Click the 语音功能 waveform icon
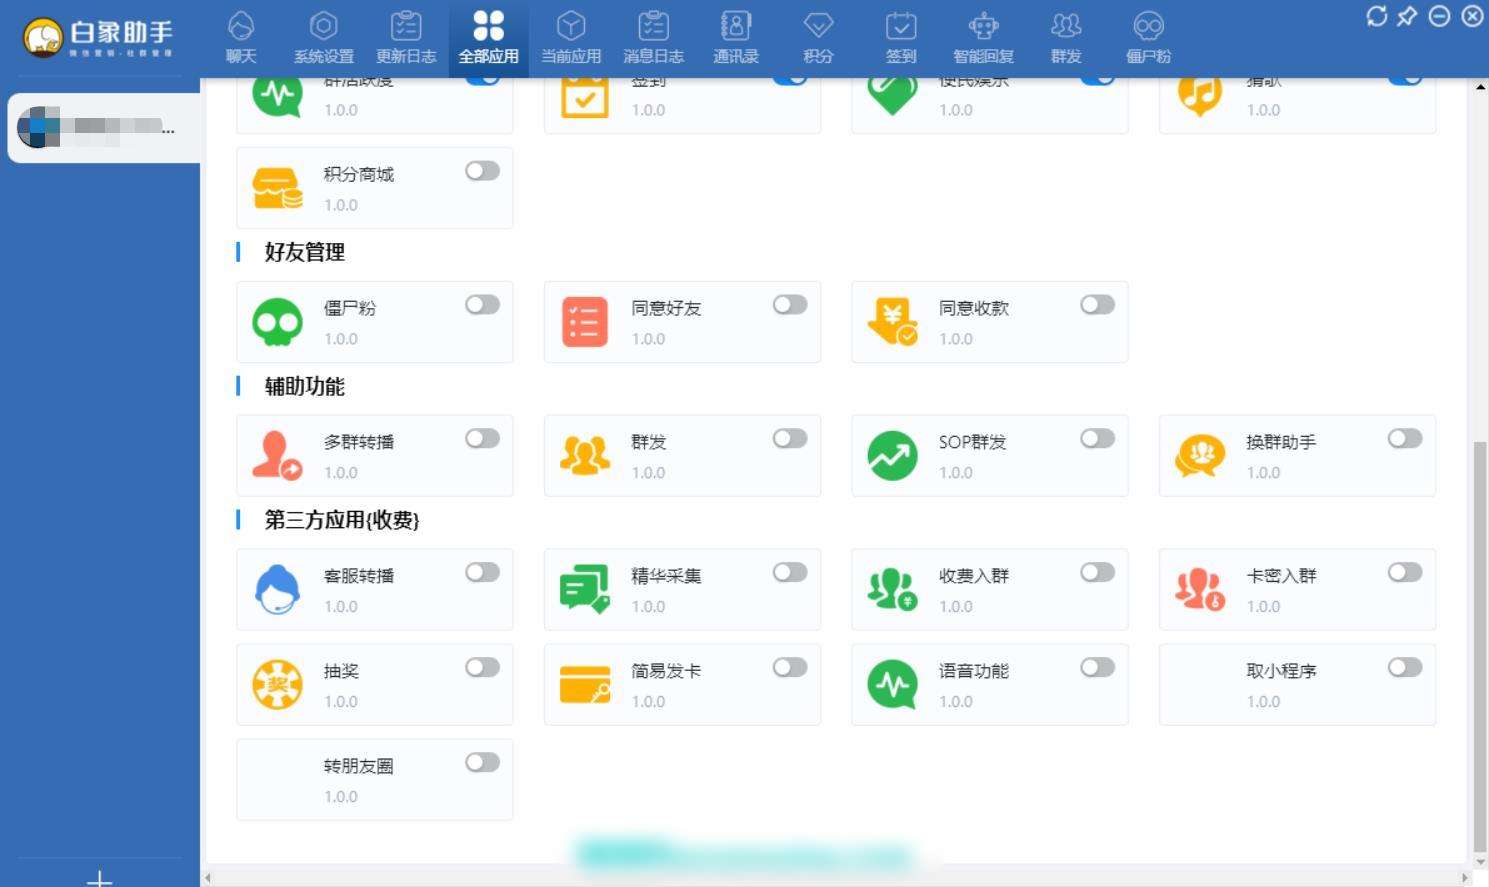The width and height of the screenshot is (1489, 887). pos(892,685)
